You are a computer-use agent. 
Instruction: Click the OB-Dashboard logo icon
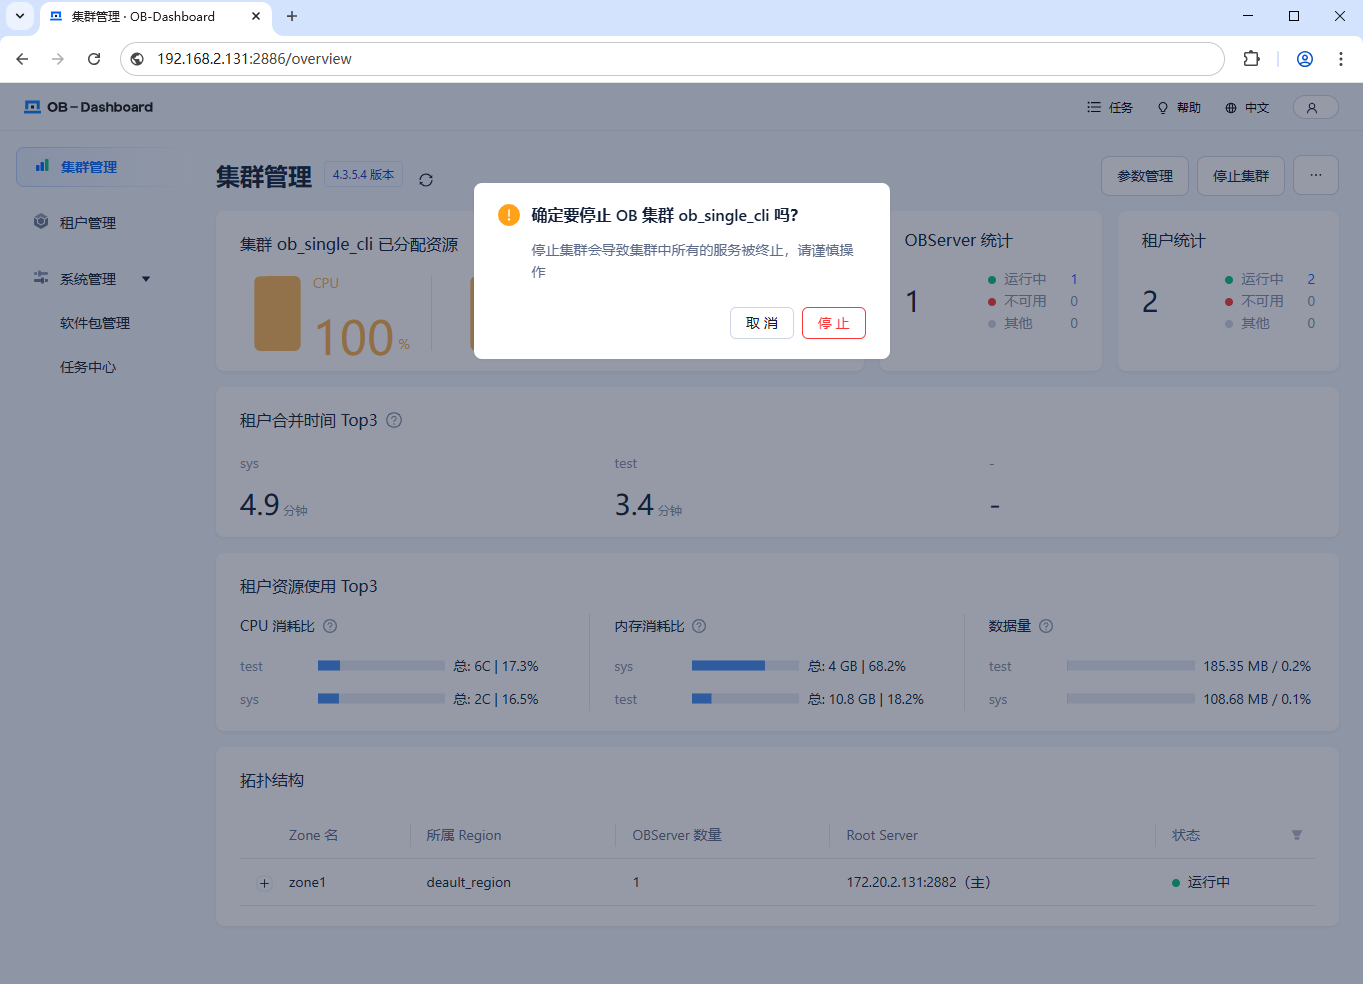(33, 107)
